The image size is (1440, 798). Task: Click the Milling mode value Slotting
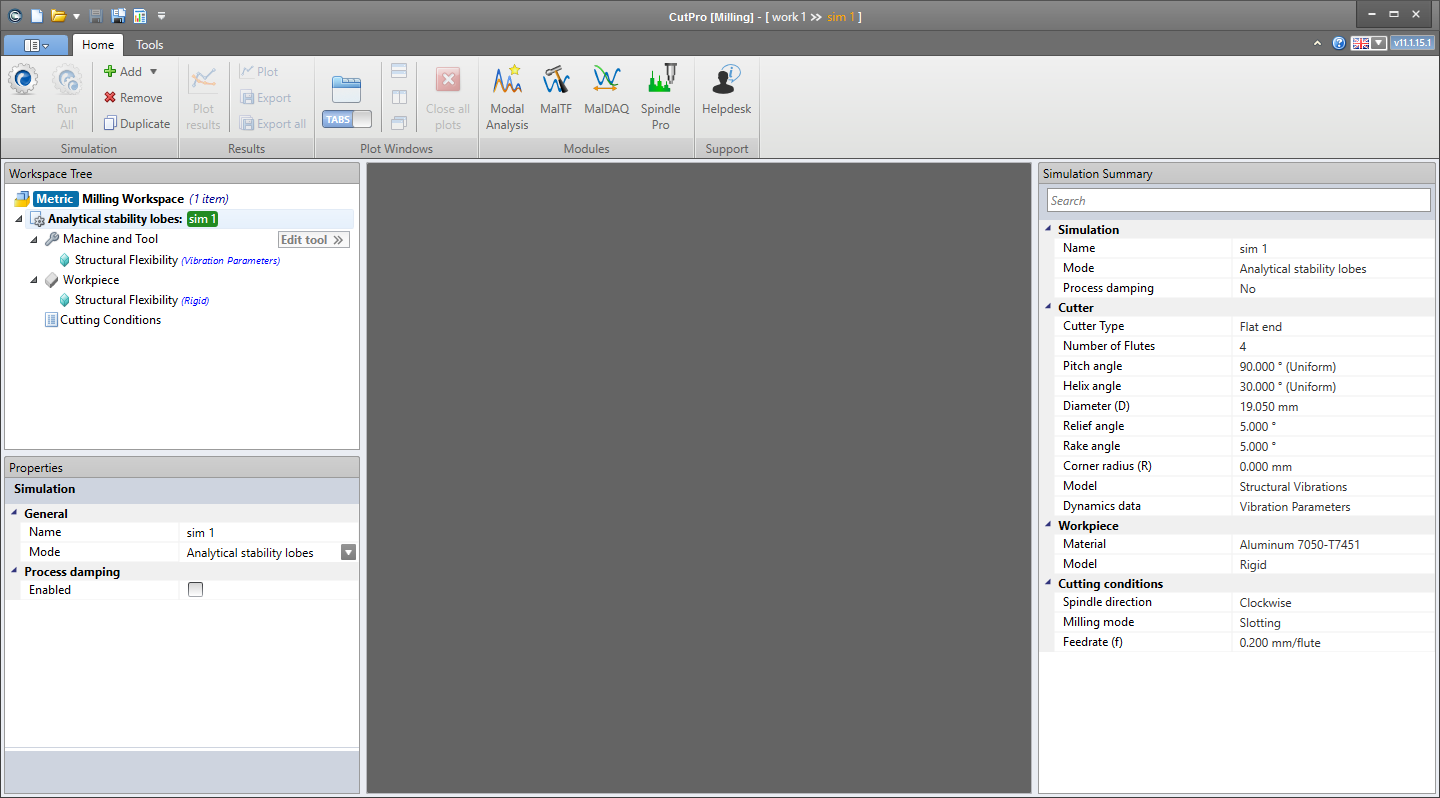pos(1260,623)
